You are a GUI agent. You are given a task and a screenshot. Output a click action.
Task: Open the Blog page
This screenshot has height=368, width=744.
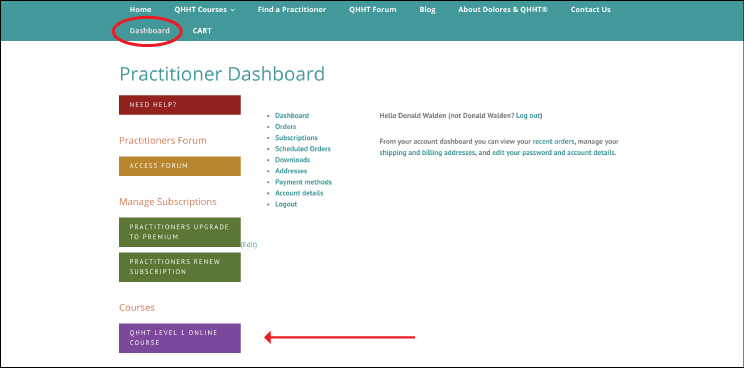pos(427,9)
